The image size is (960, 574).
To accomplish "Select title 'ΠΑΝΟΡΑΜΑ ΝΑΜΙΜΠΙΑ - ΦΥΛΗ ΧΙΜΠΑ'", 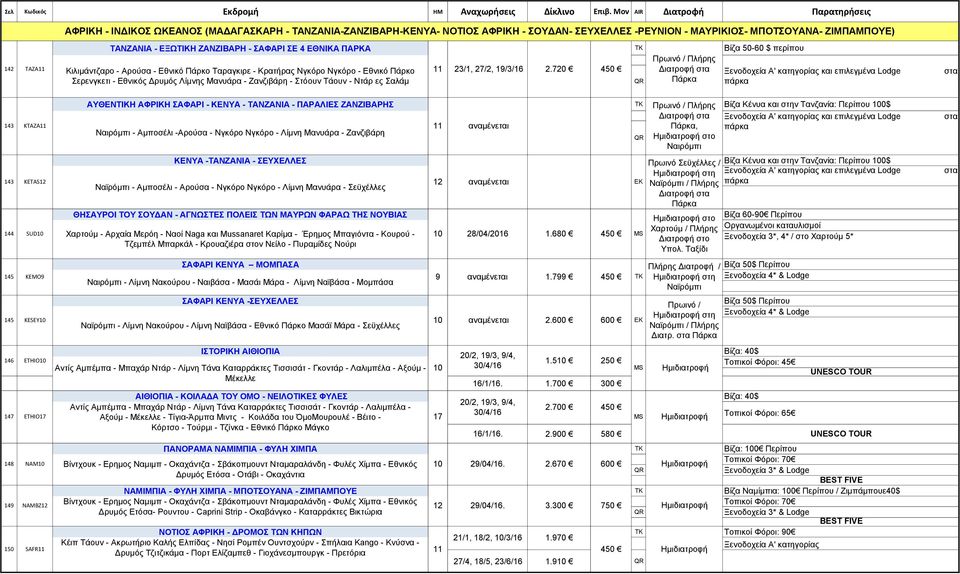I will (x=240, y=449).
